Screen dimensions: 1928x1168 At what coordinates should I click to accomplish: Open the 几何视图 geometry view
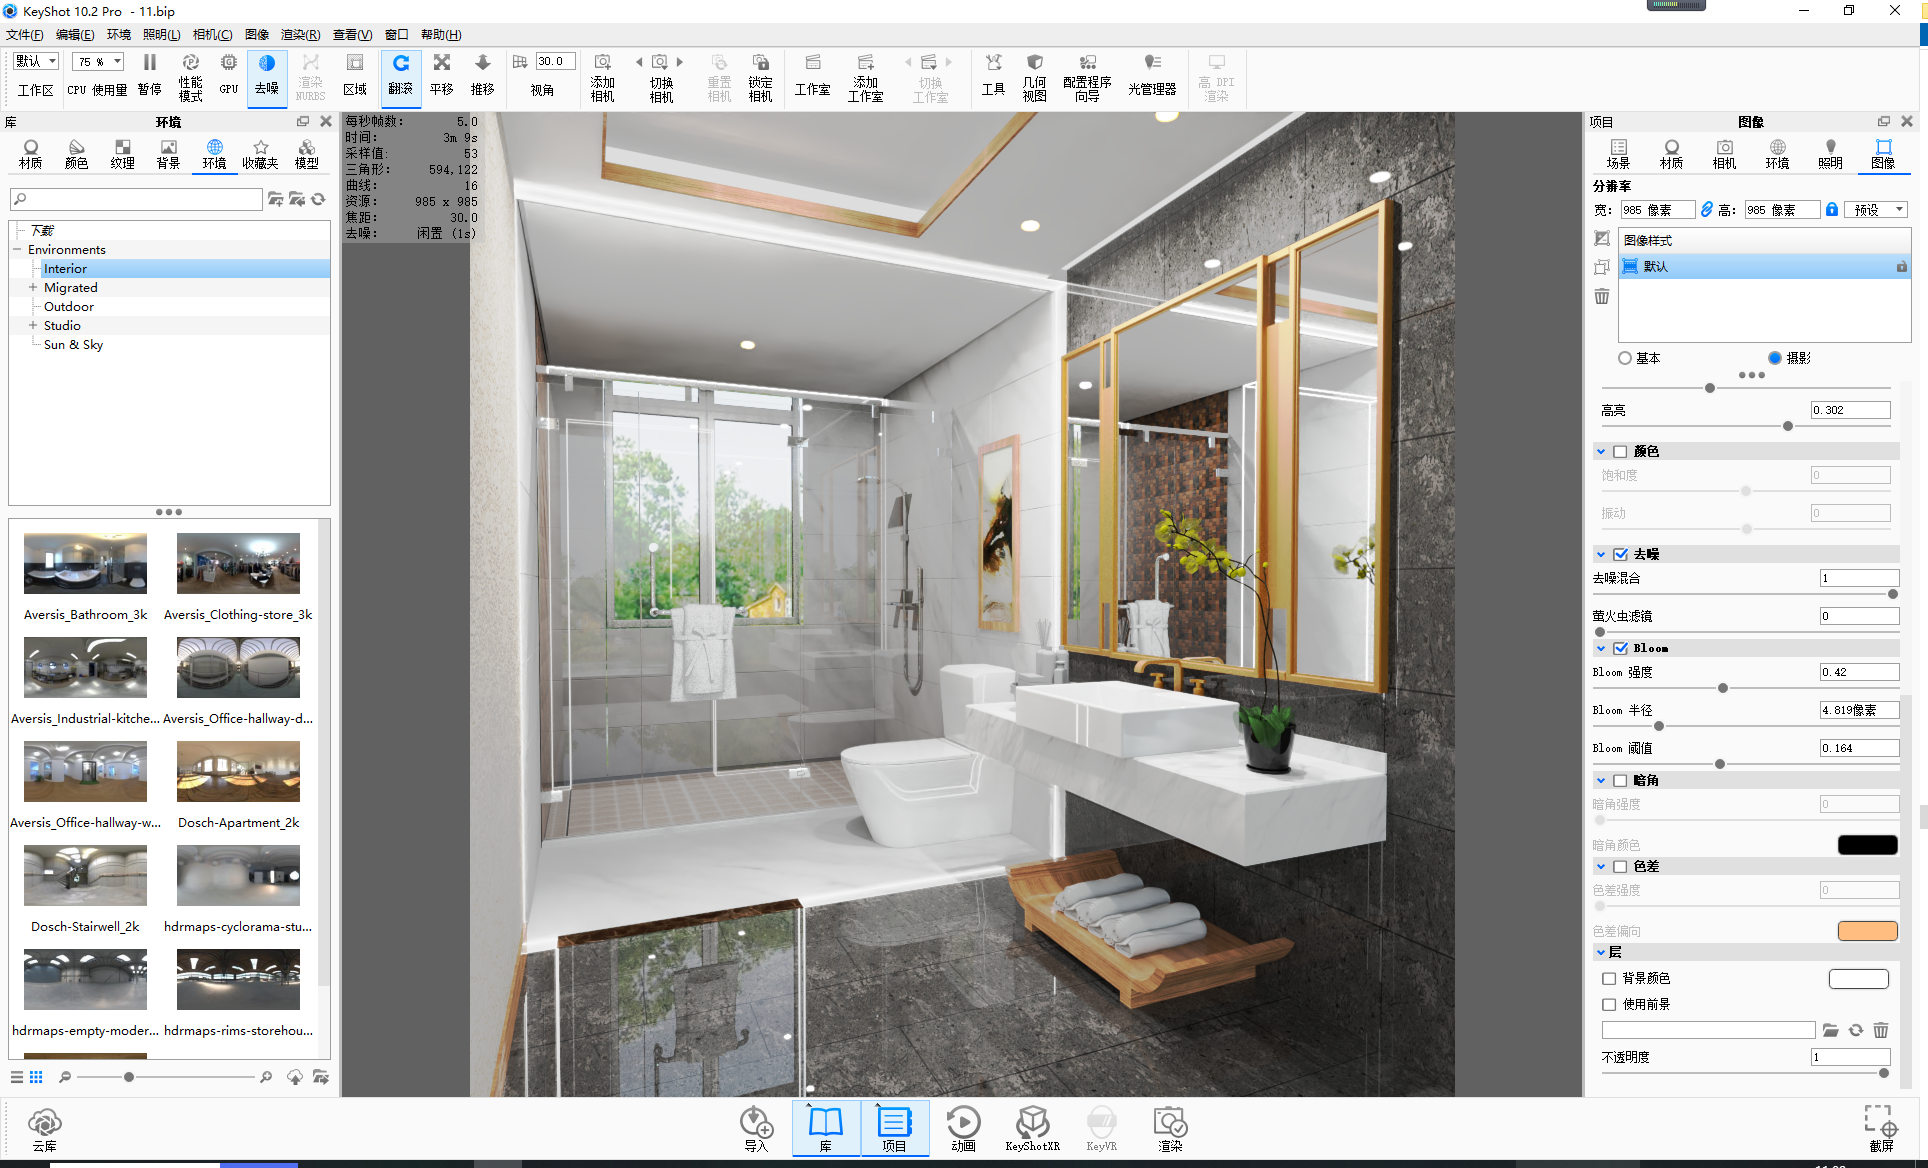coord(1034,76)
